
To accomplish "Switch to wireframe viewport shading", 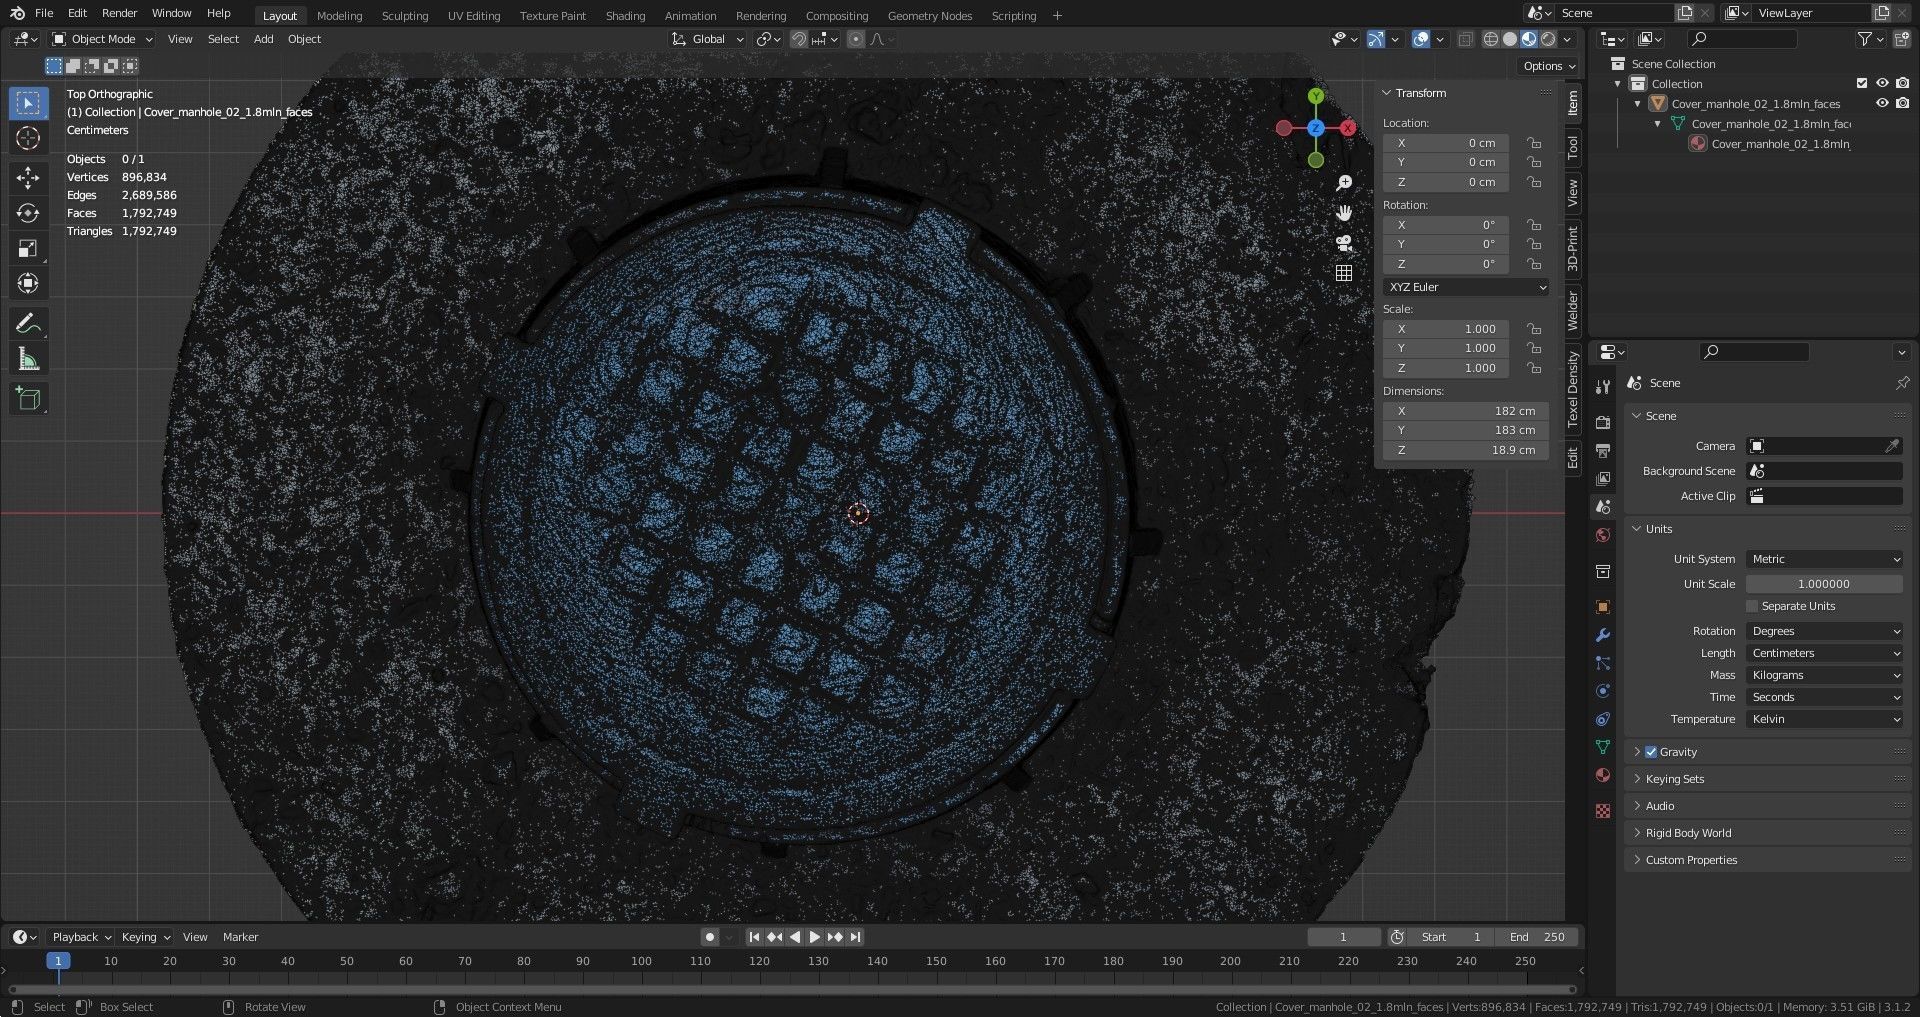I will point(1490,39).
